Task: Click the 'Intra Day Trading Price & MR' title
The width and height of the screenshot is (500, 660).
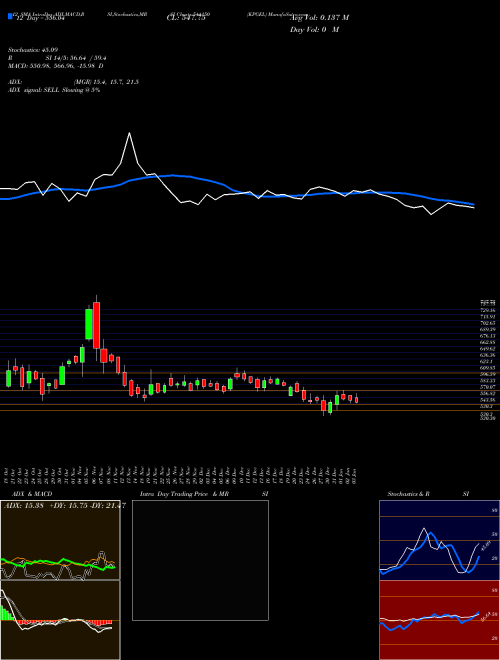Action: tap(184, 494)
